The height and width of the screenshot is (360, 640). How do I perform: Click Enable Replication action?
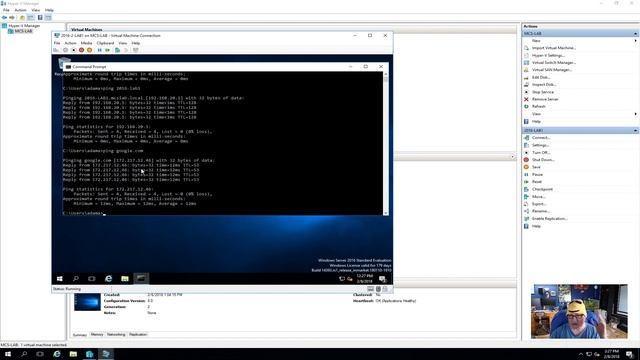click(x=549, y=219)
